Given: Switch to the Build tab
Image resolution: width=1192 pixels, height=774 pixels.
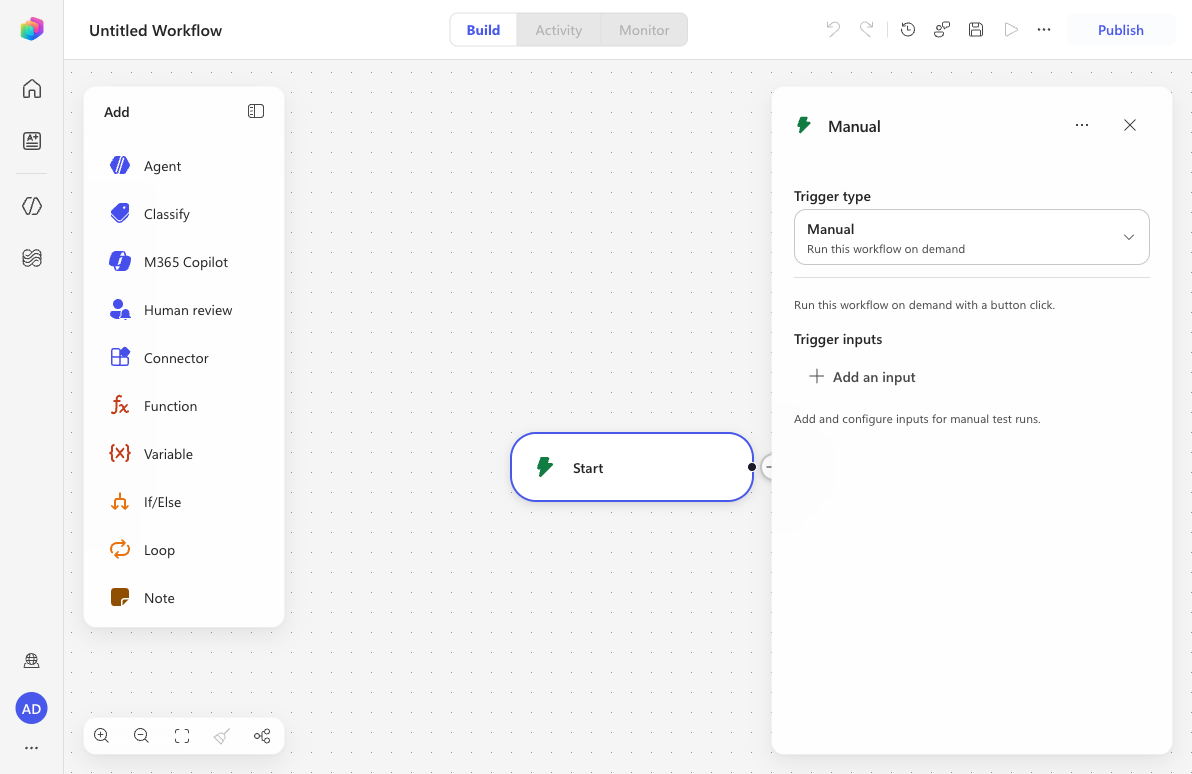Looking at the screenshot, I should (483, 30).
